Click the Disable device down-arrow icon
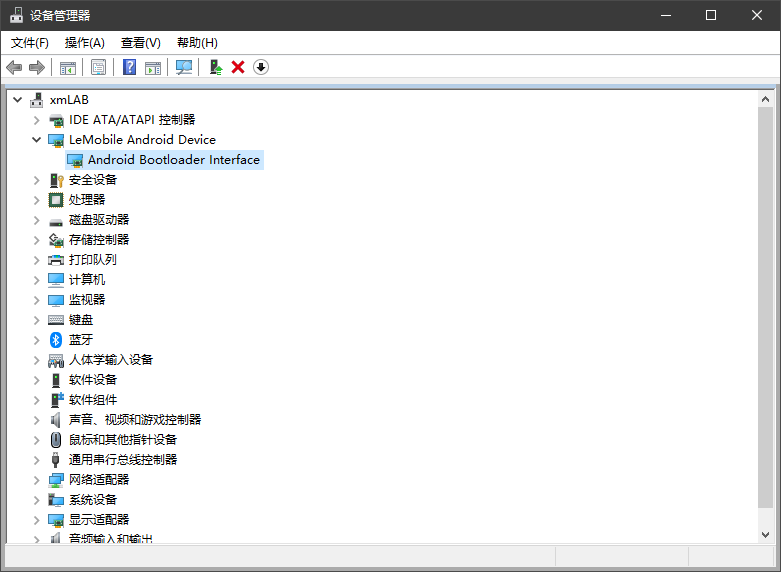The image size is (781, 572). click(261, 67)
